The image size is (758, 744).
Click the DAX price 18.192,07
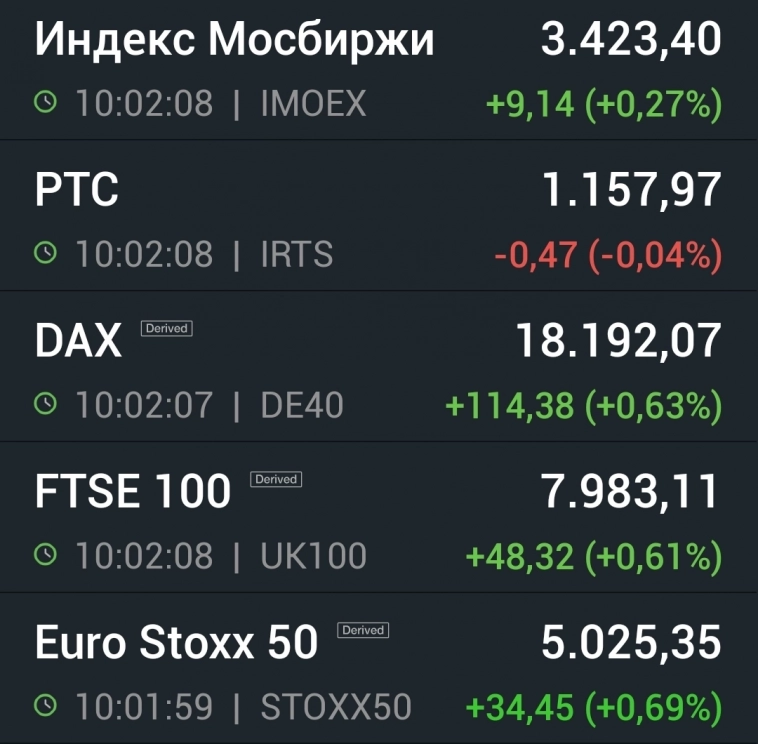pos(618,342)
